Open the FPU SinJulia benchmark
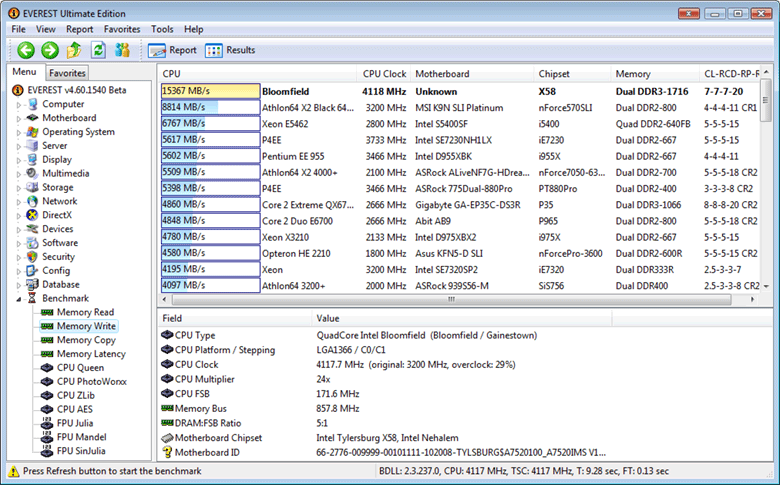 click(81, 452)
